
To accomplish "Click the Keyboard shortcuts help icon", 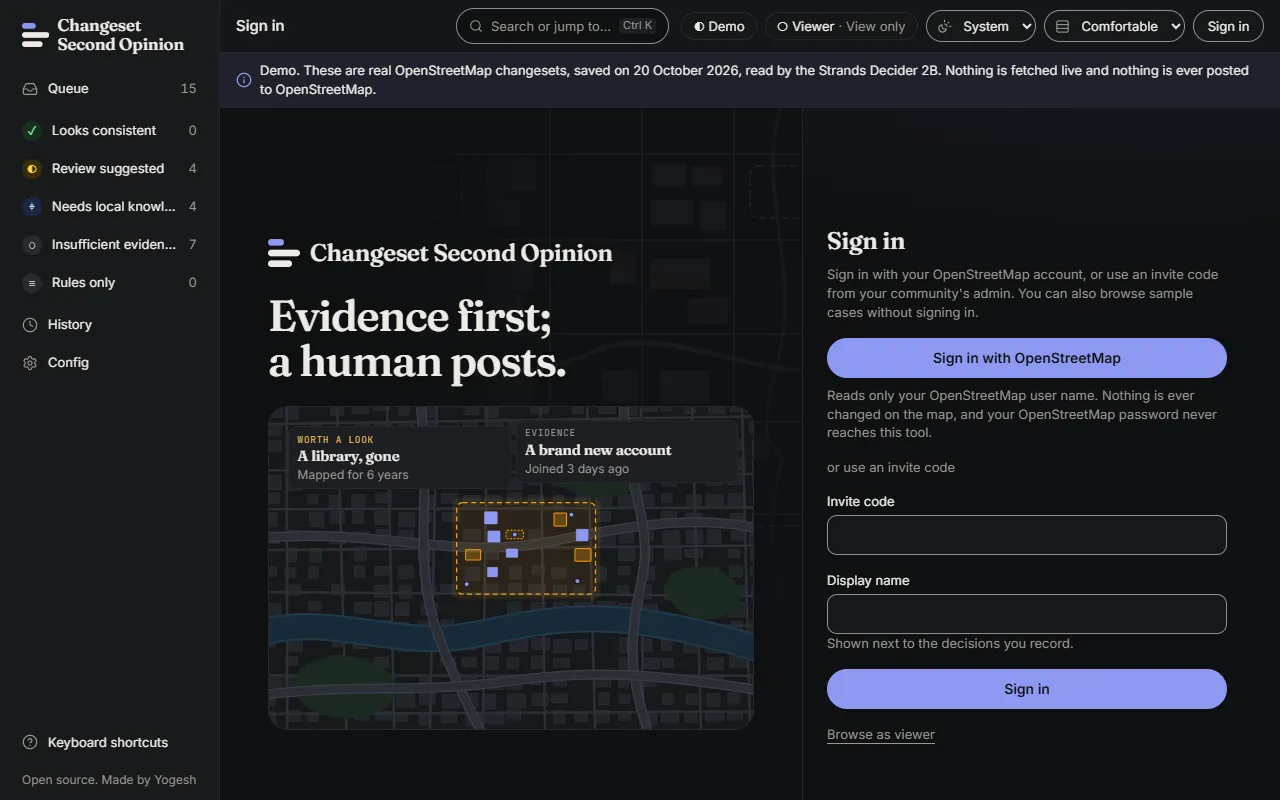I will pyautogui.click(x=30, y=743).
